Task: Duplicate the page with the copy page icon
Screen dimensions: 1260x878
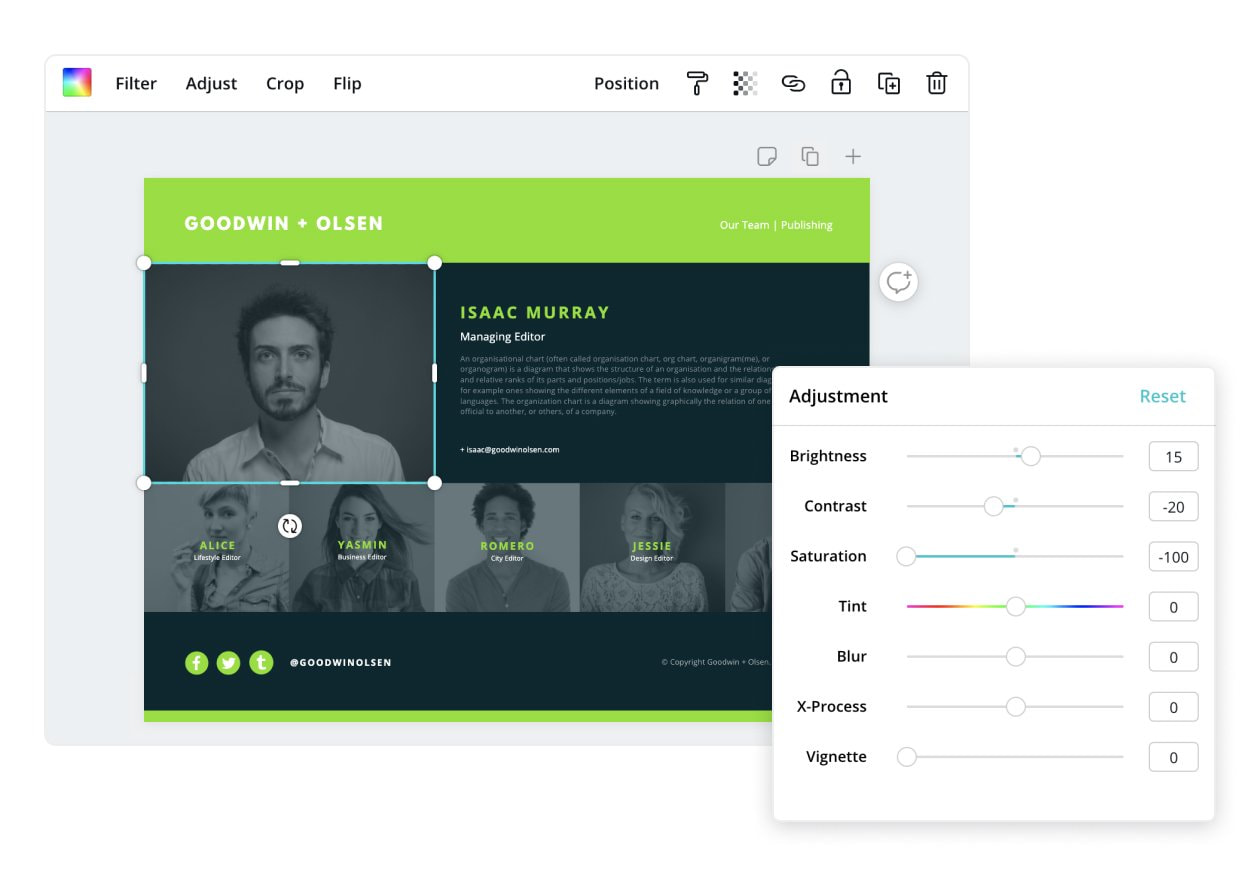Action: coord(810,156)
